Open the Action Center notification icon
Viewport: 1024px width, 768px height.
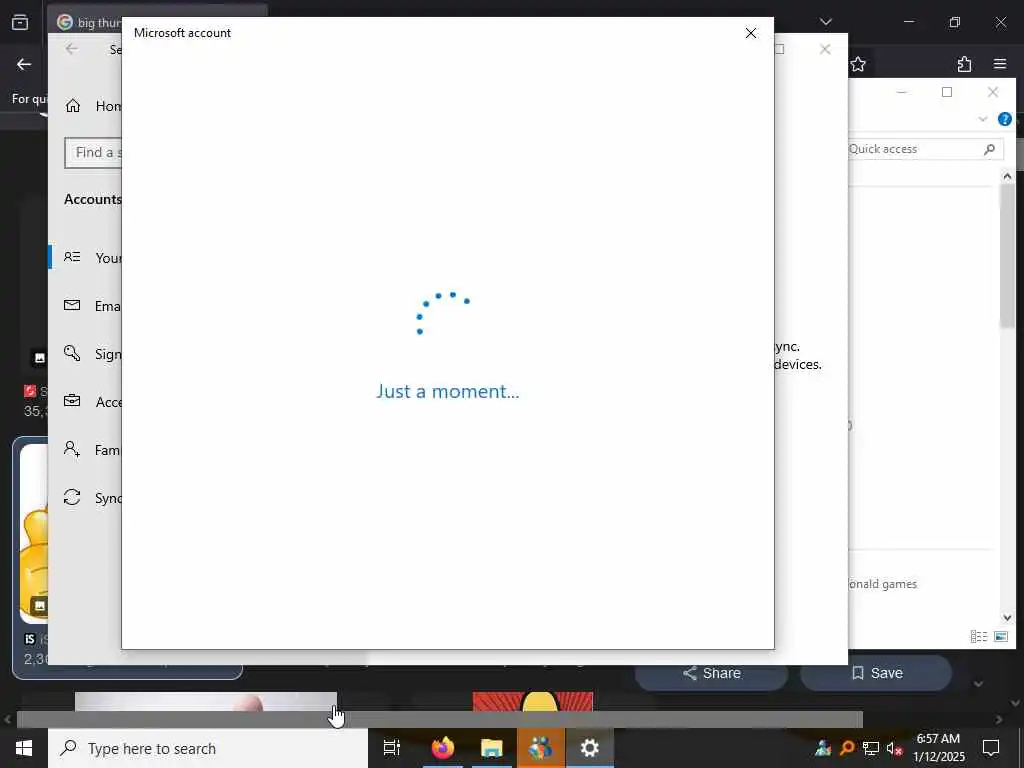[x=991, y=748]
